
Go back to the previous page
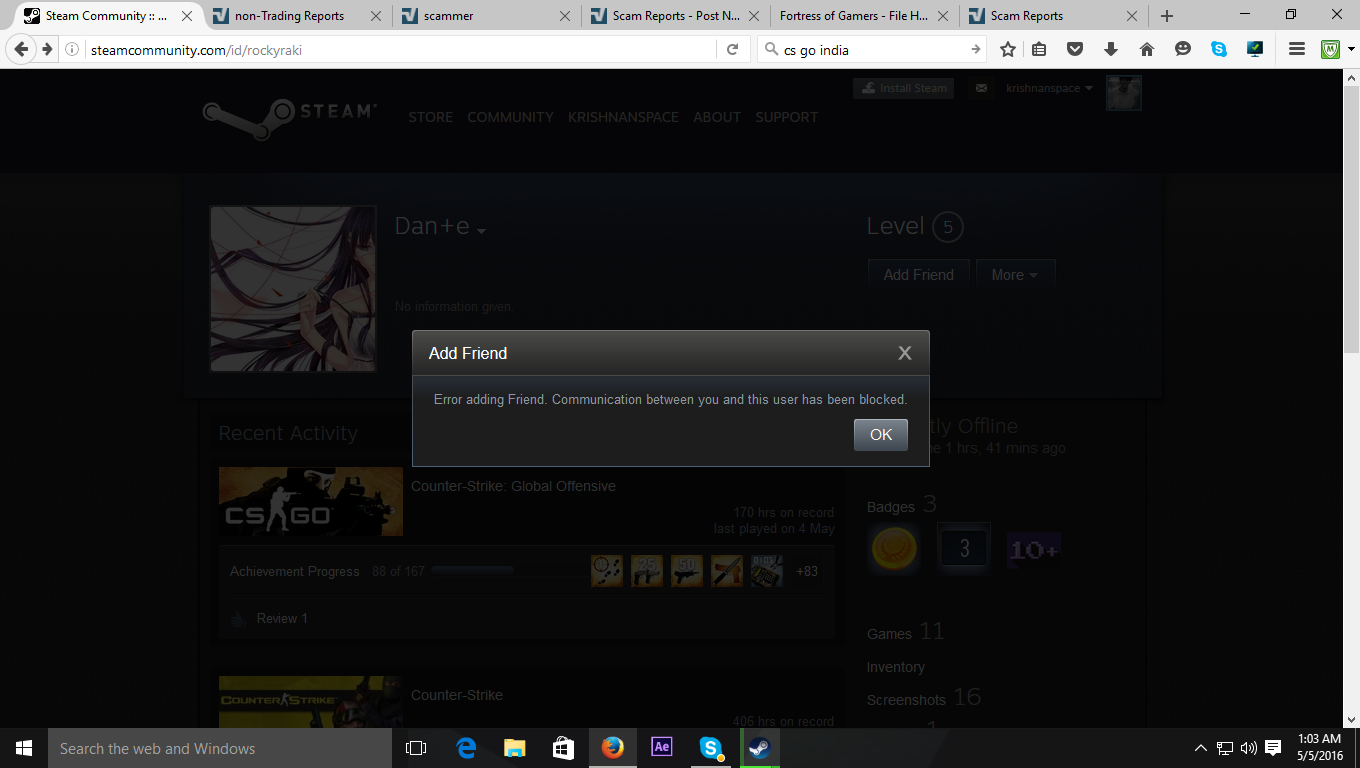point(21,49)
